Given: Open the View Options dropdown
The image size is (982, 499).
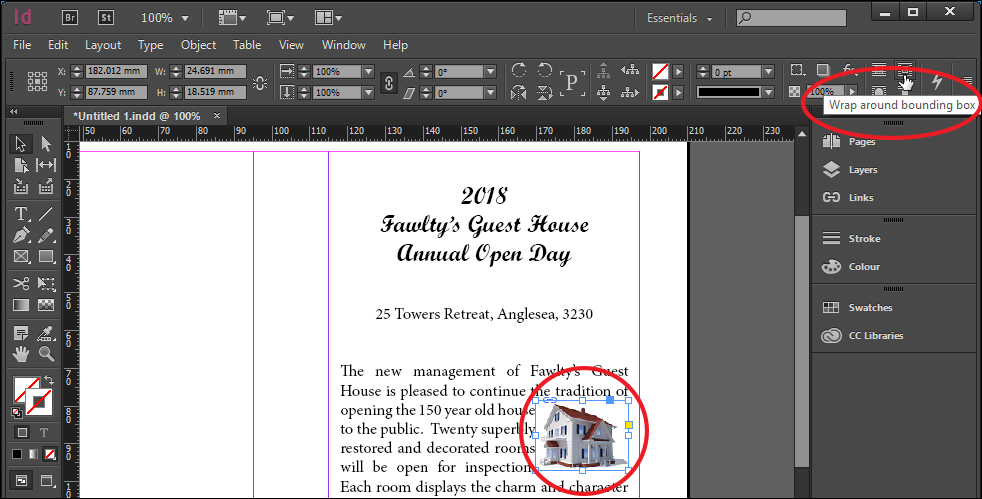Looking at the screenshot, I should point(232,18).
